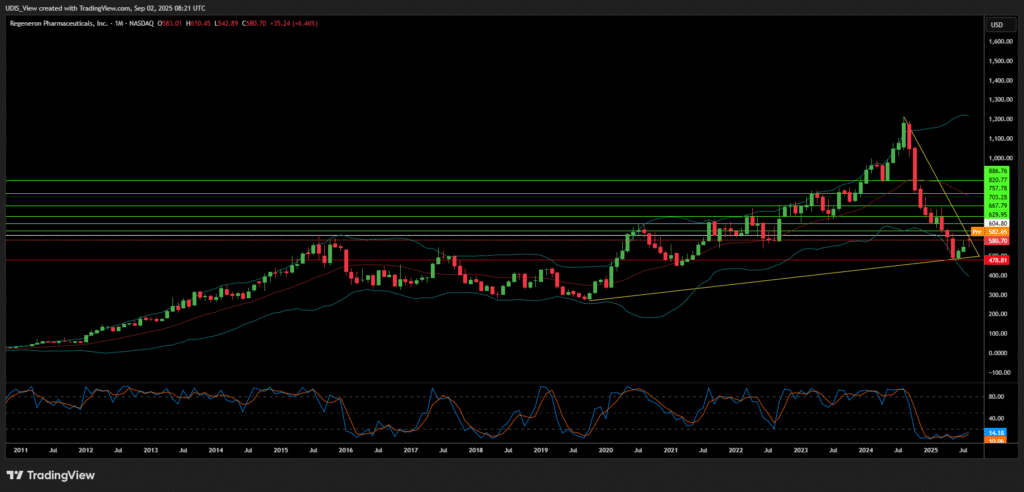Click the TradingView logo icon
The height and width of the screenshot is (492, 1024).
16,475
